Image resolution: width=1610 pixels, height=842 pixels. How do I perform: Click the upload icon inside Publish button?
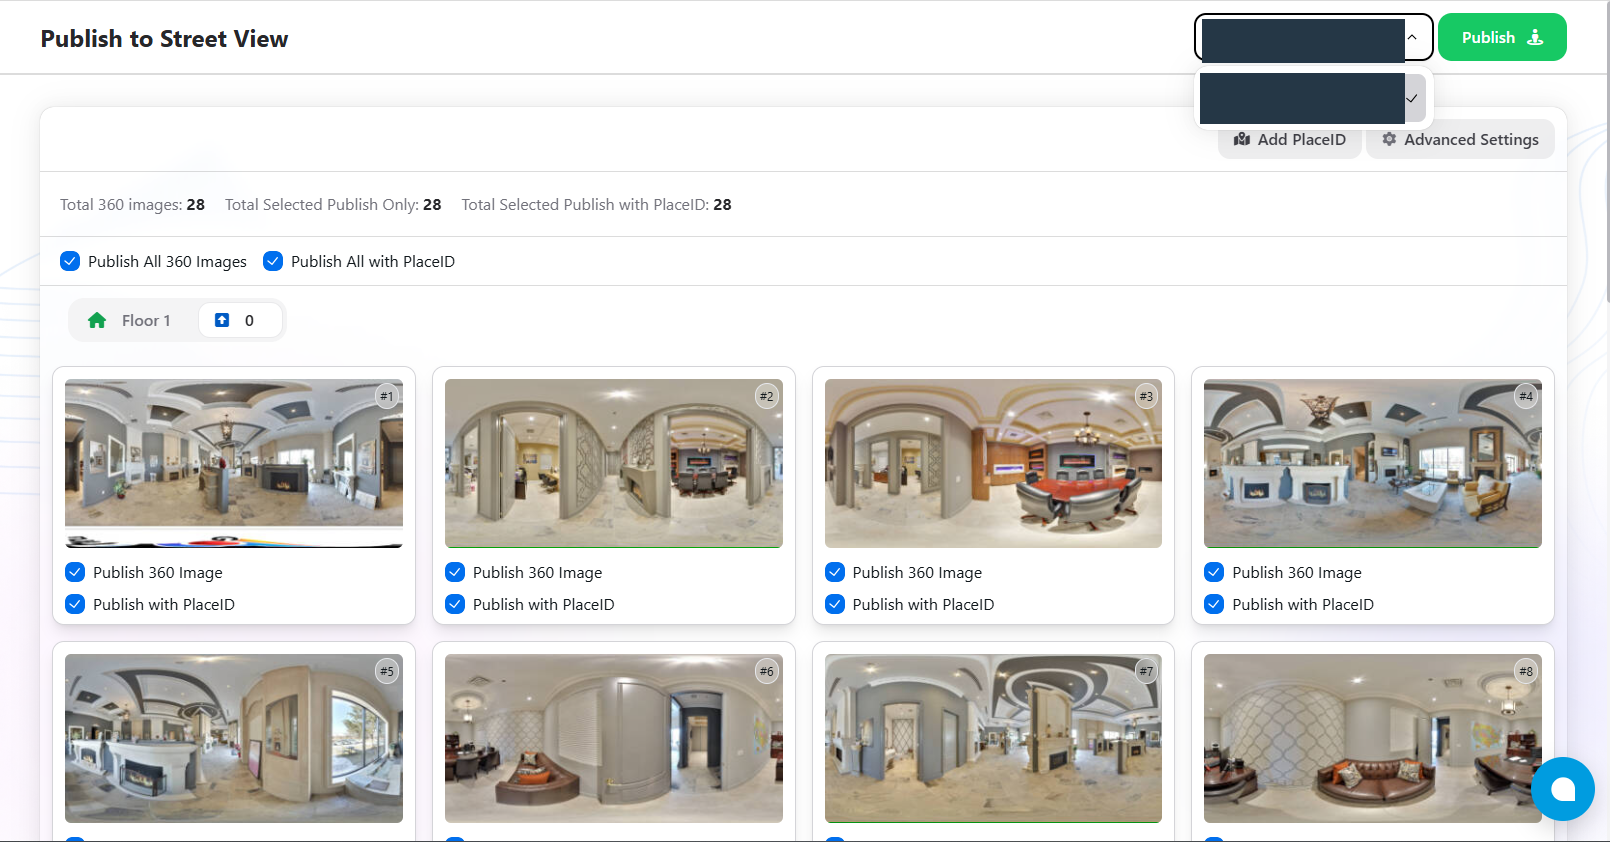tap(1535, 37)
